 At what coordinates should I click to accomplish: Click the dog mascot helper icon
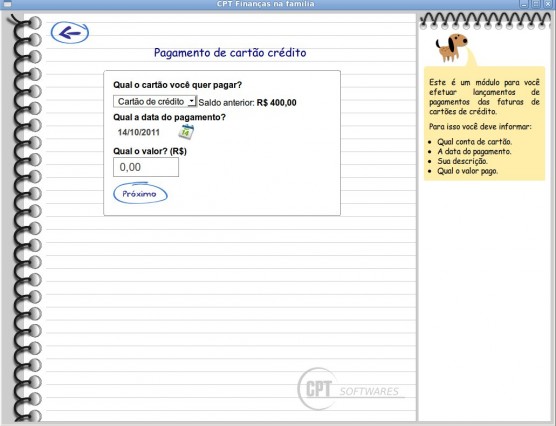pos(451,48)
